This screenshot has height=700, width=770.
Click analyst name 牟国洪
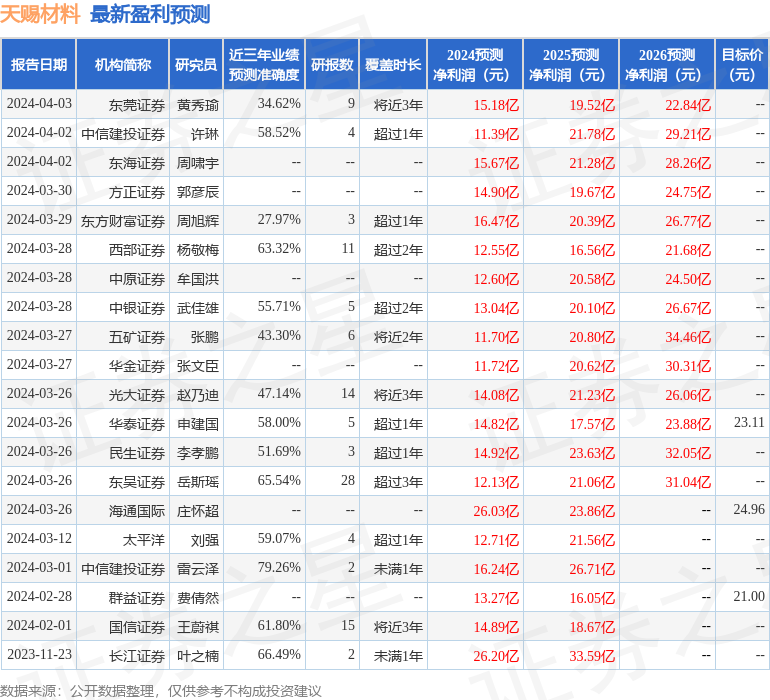click(197, 279)
